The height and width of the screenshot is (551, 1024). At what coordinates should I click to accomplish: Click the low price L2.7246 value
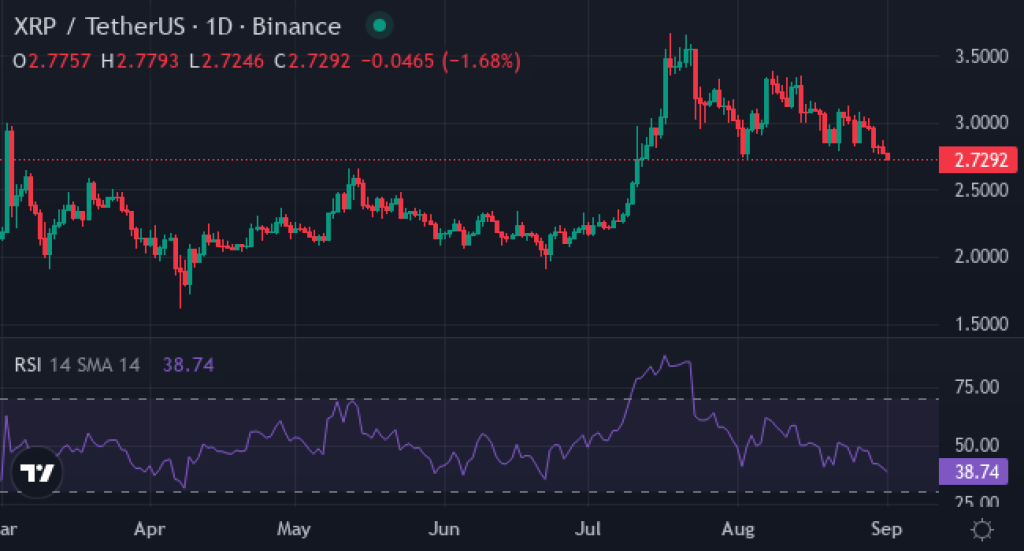227,61
